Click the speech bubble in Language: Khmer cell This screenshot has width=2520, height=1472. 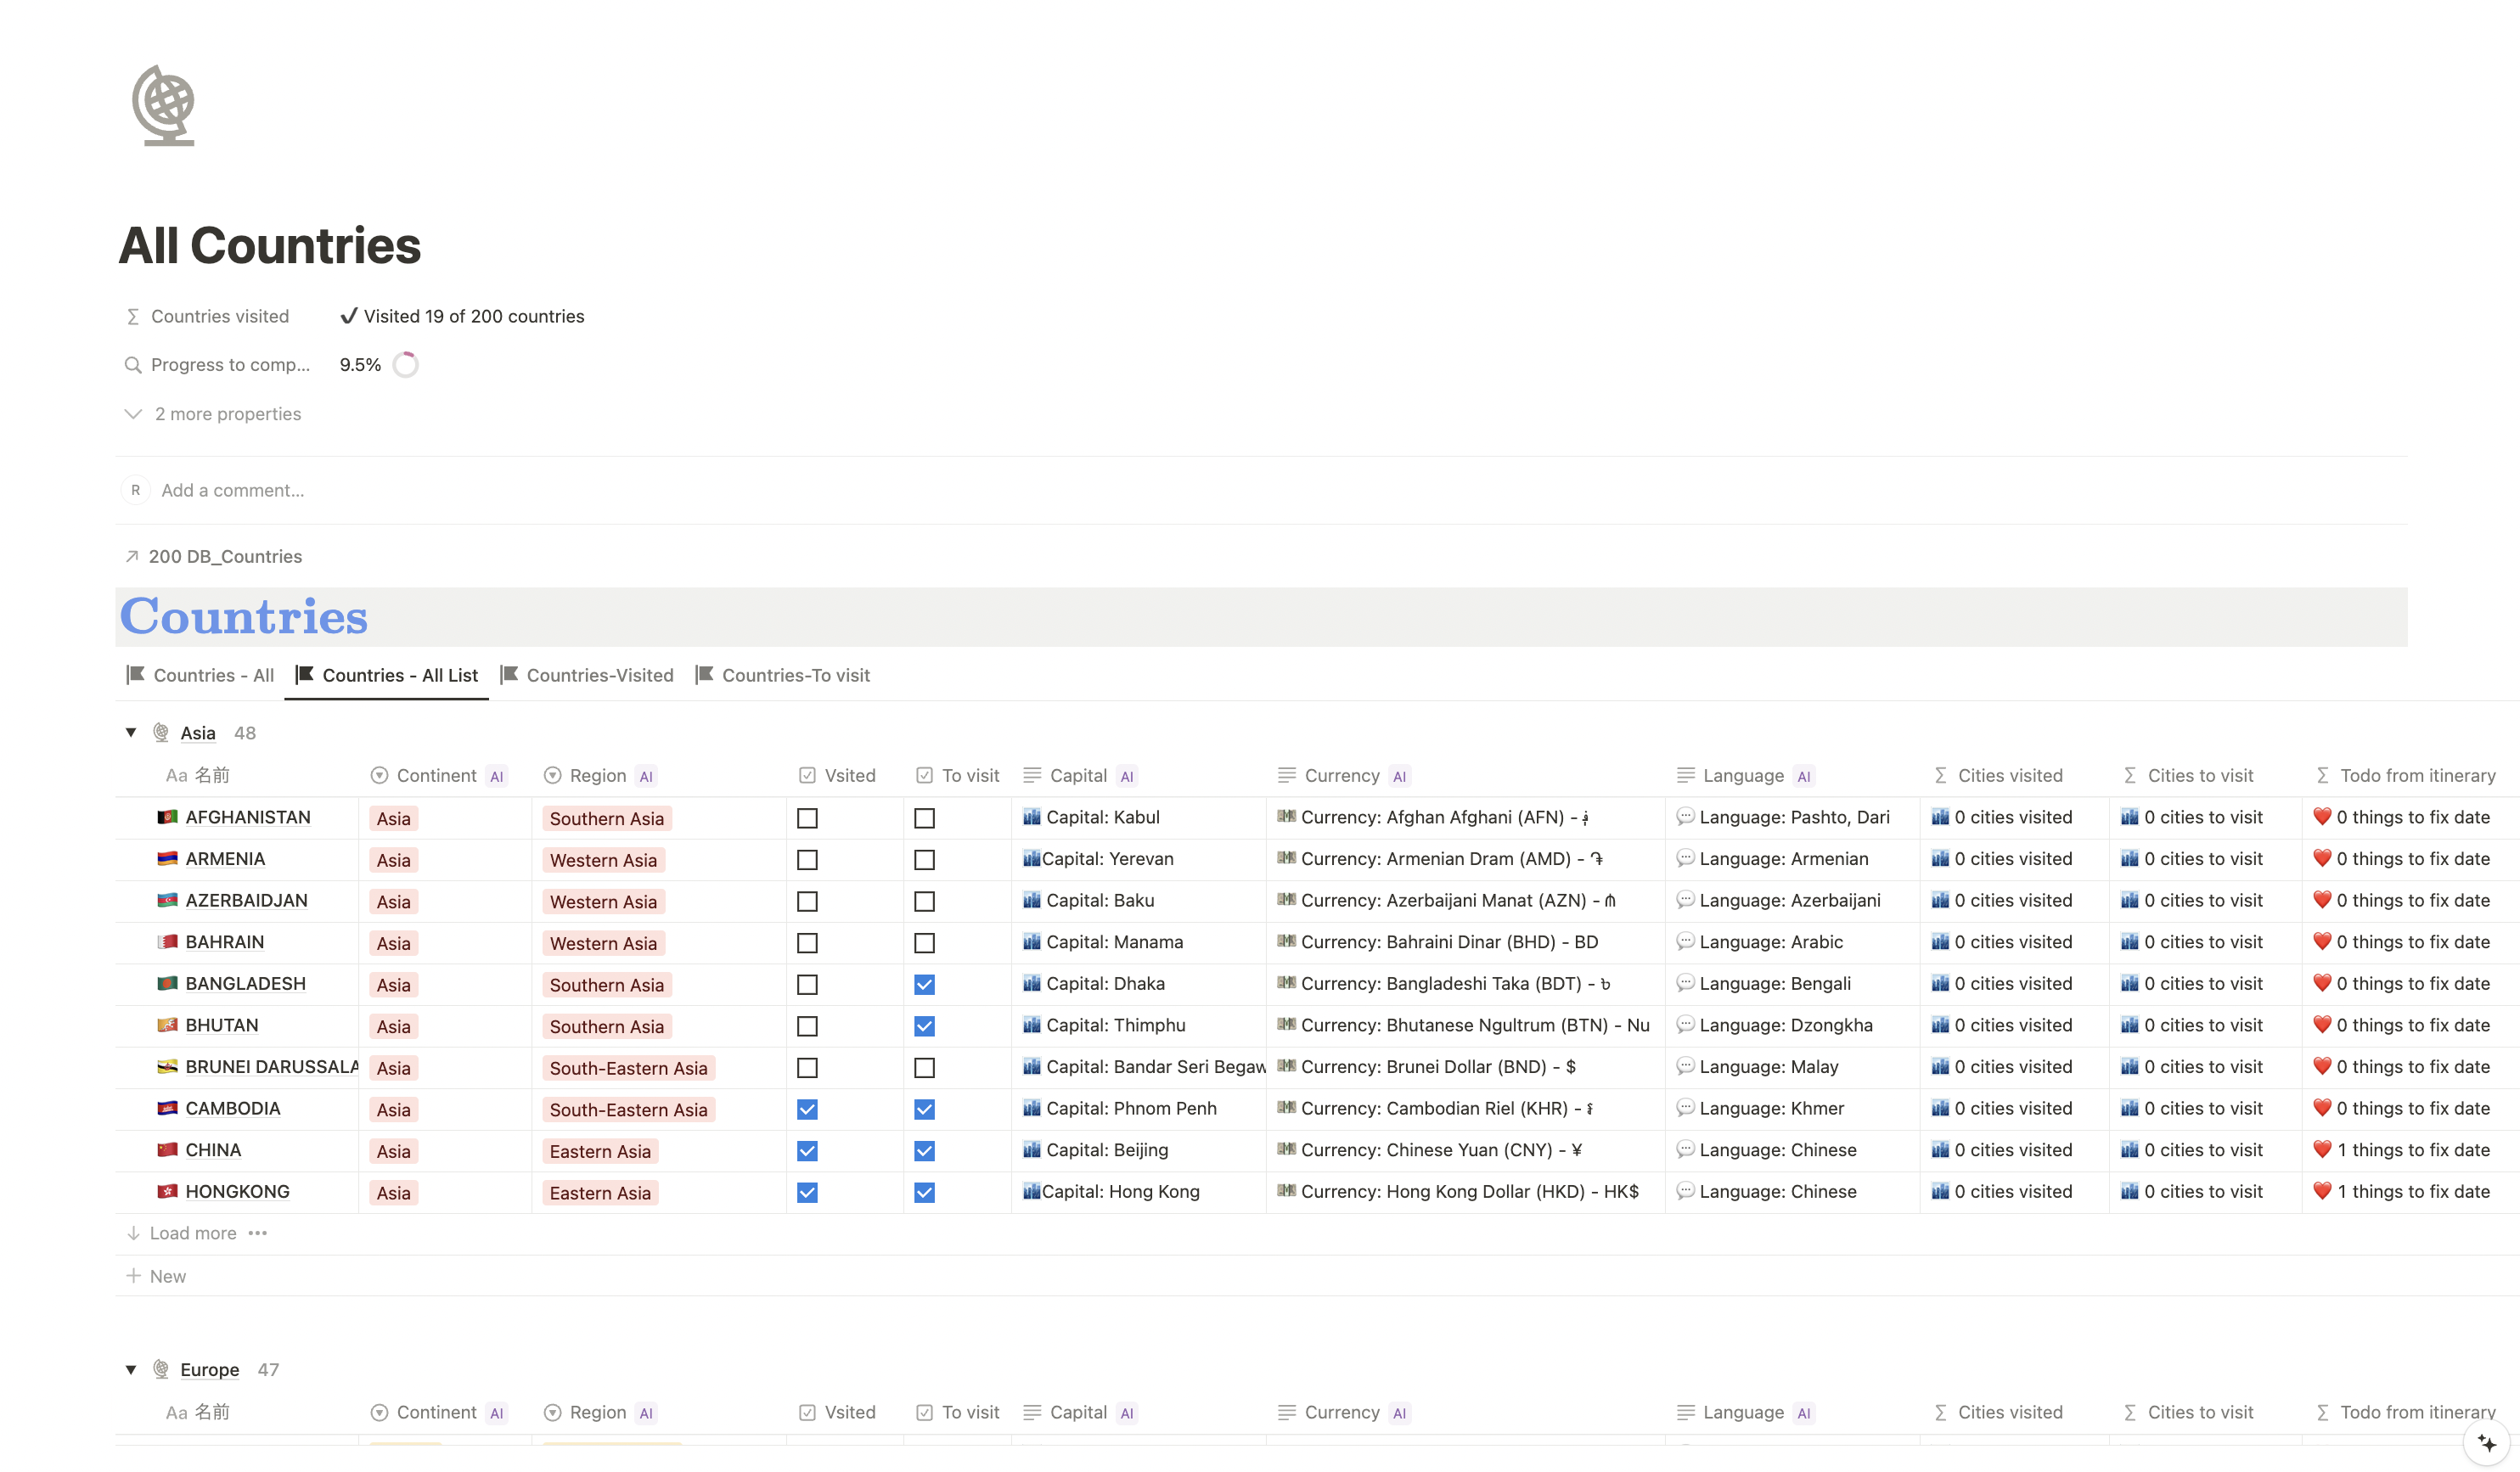point(1685,1108)
